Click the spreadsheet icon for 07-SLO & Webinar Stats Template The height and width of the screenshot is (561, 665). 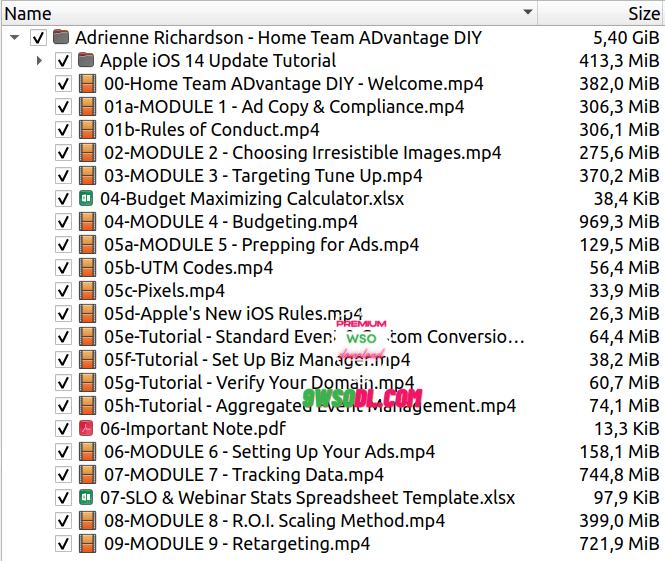pos(86,497)
